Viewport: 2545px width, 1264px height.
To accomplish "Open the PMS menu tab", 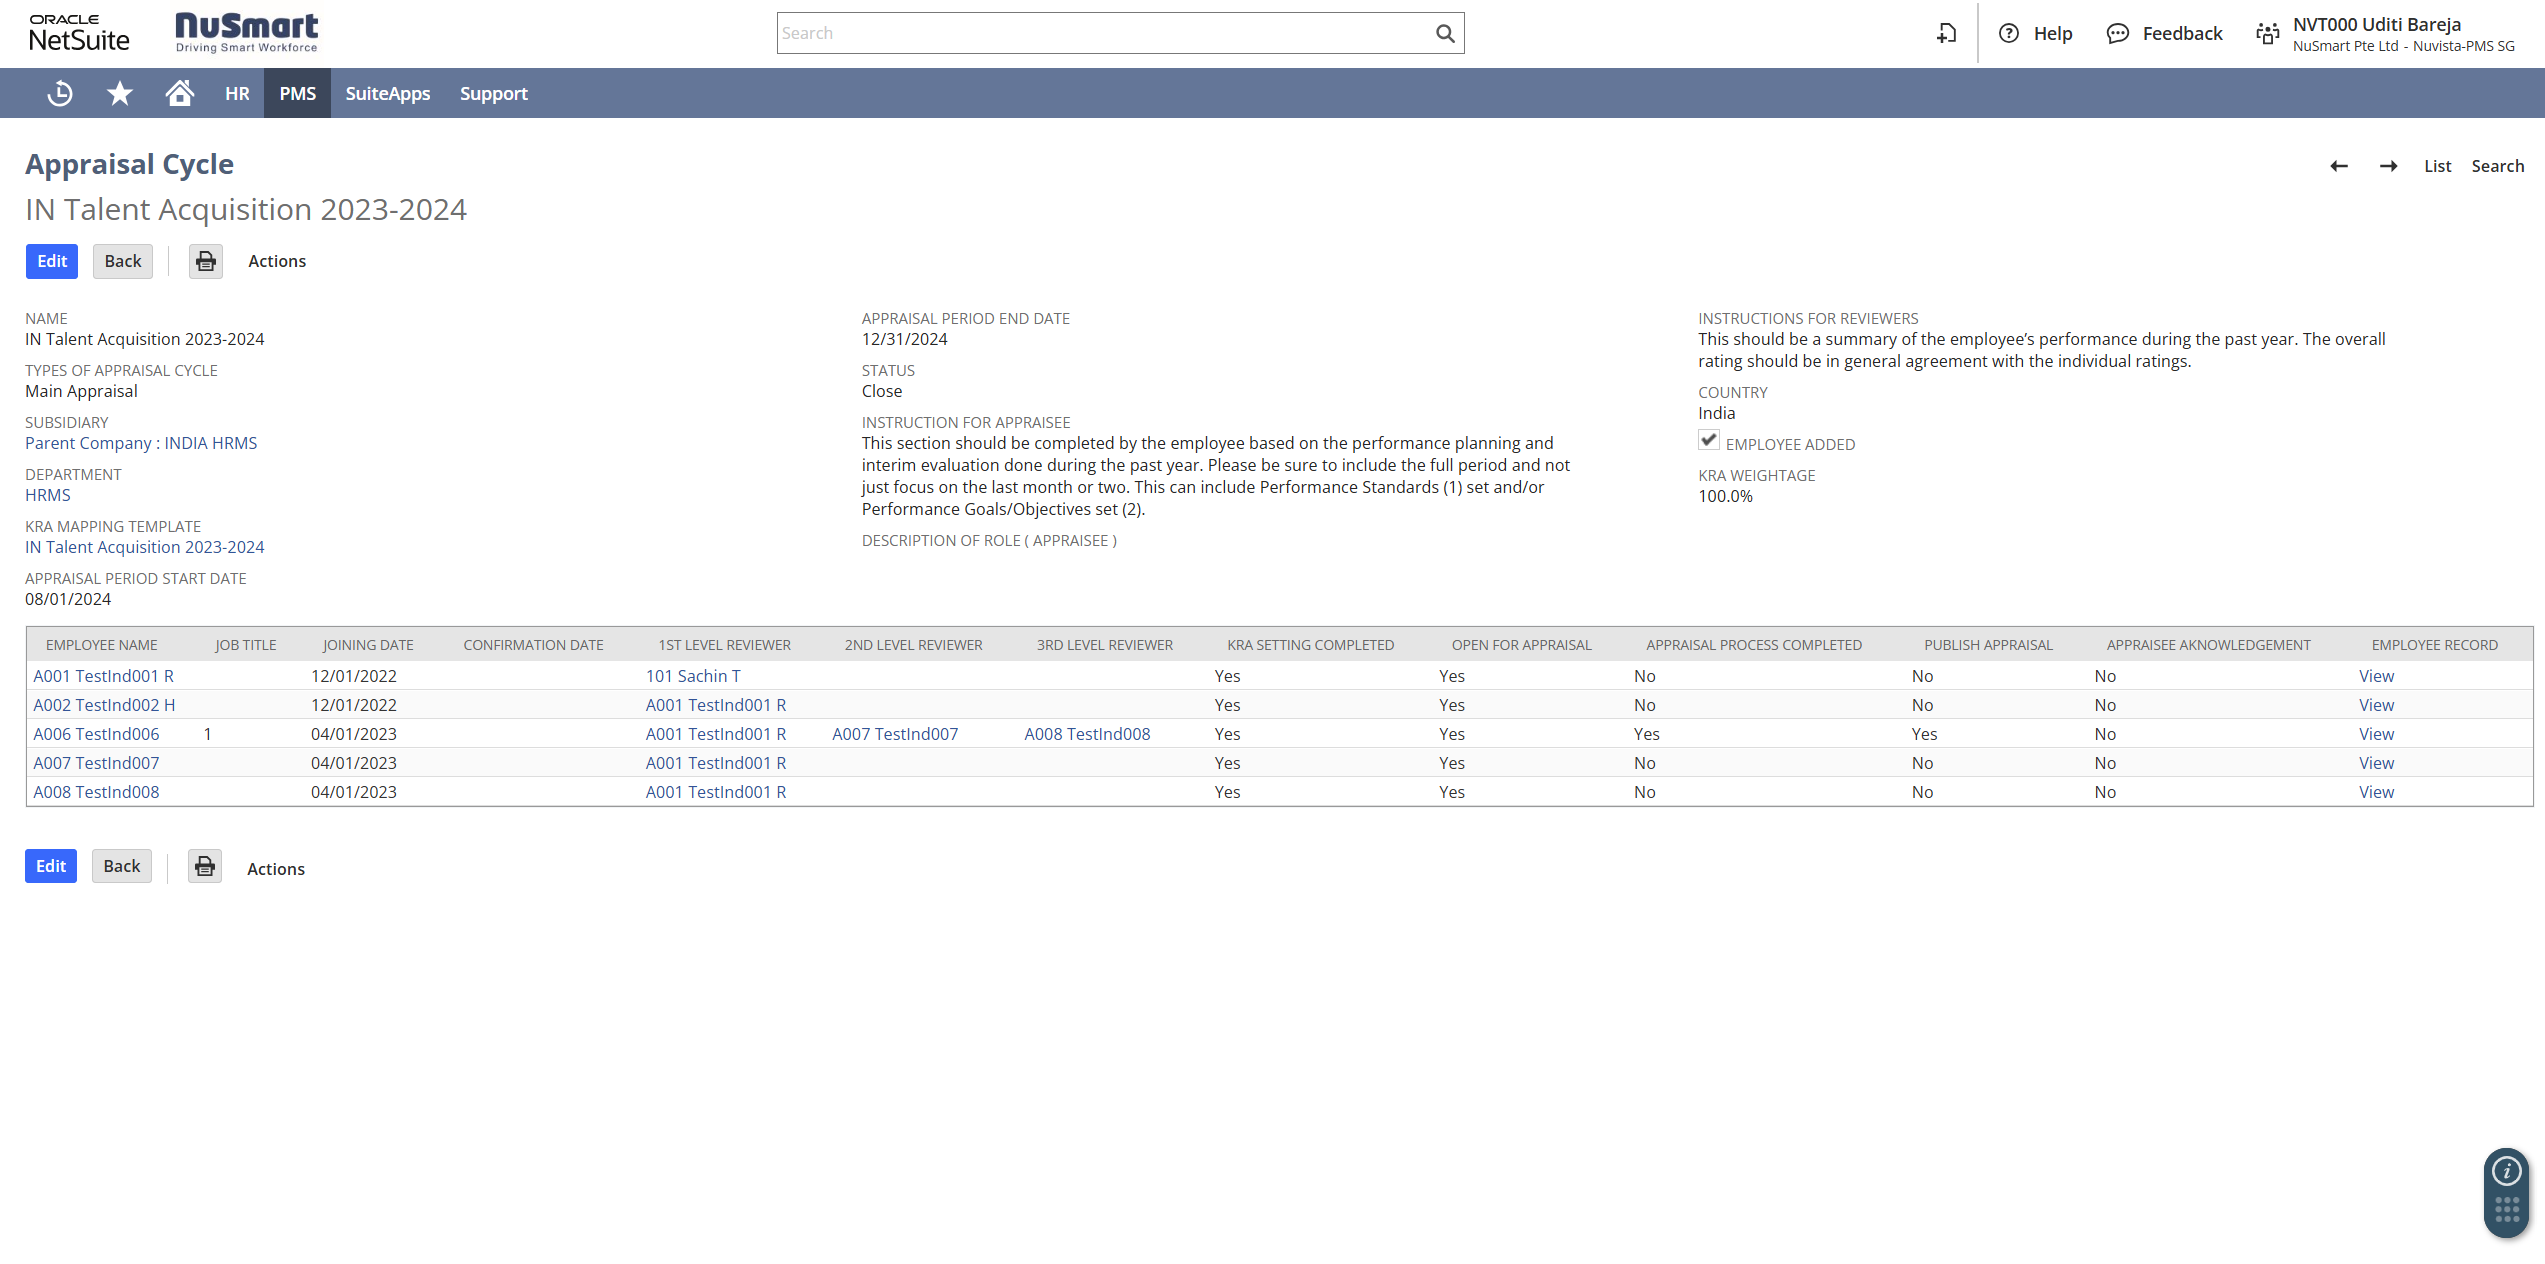I will pyautogui.click(x=297, y=93).
